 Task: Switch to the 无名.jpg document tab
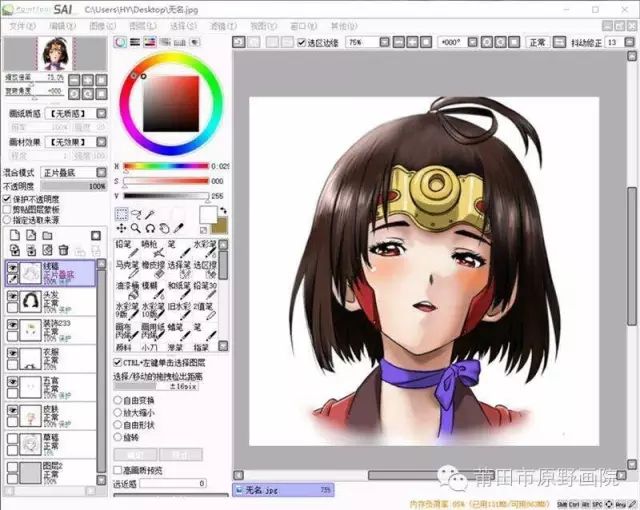pos(284,490)
